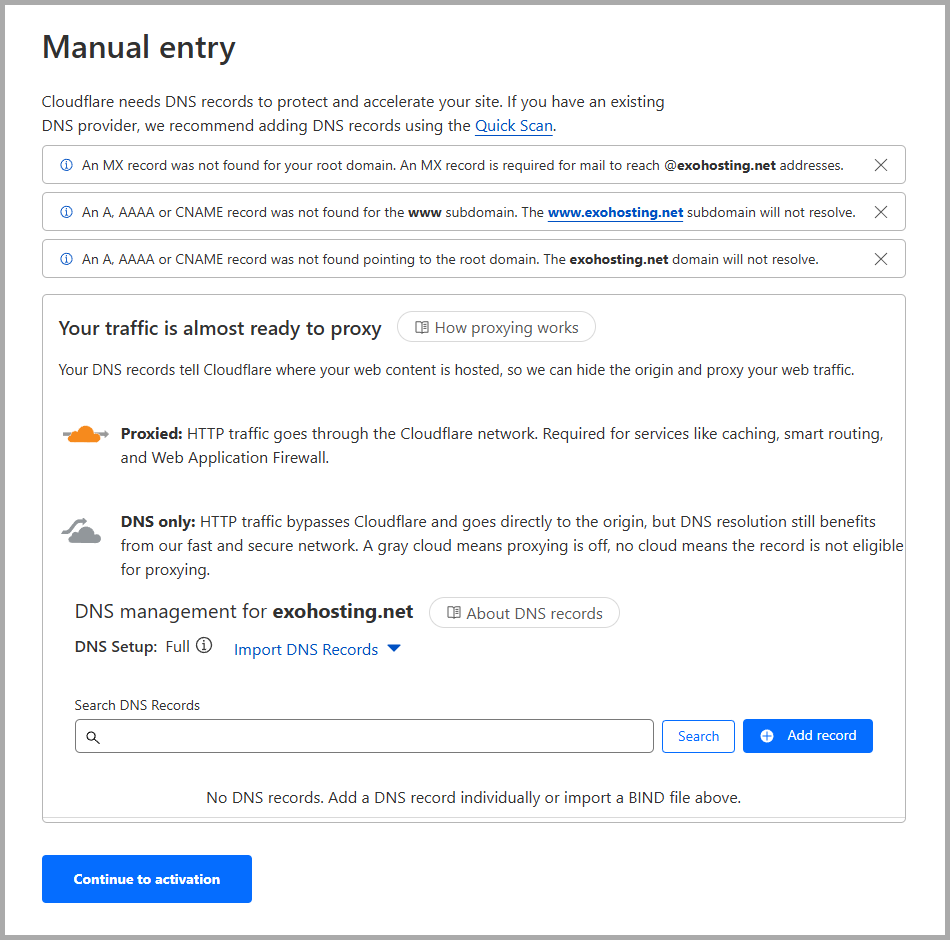Click the orange Proxied cloud icon

click(84, 432)
